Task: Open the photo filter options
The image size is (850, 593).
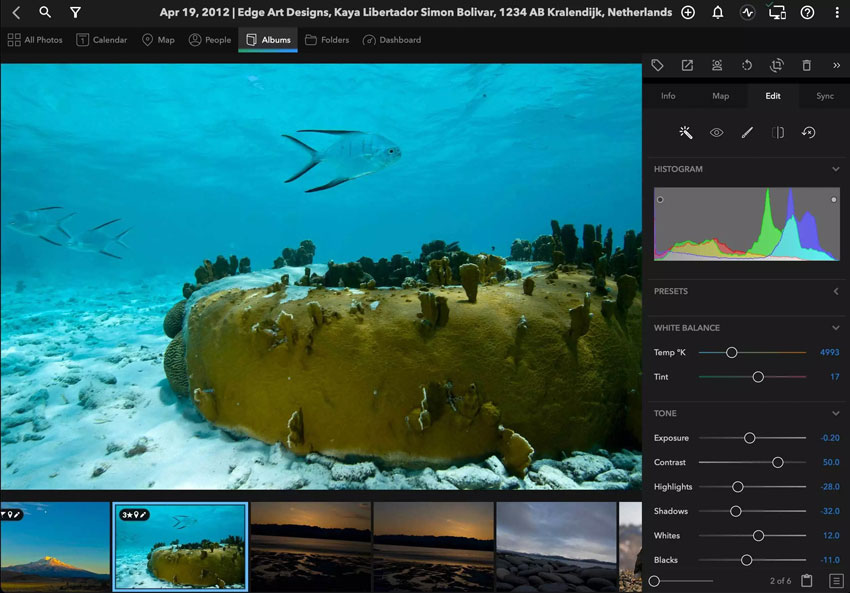Action: tap(75, 13)
